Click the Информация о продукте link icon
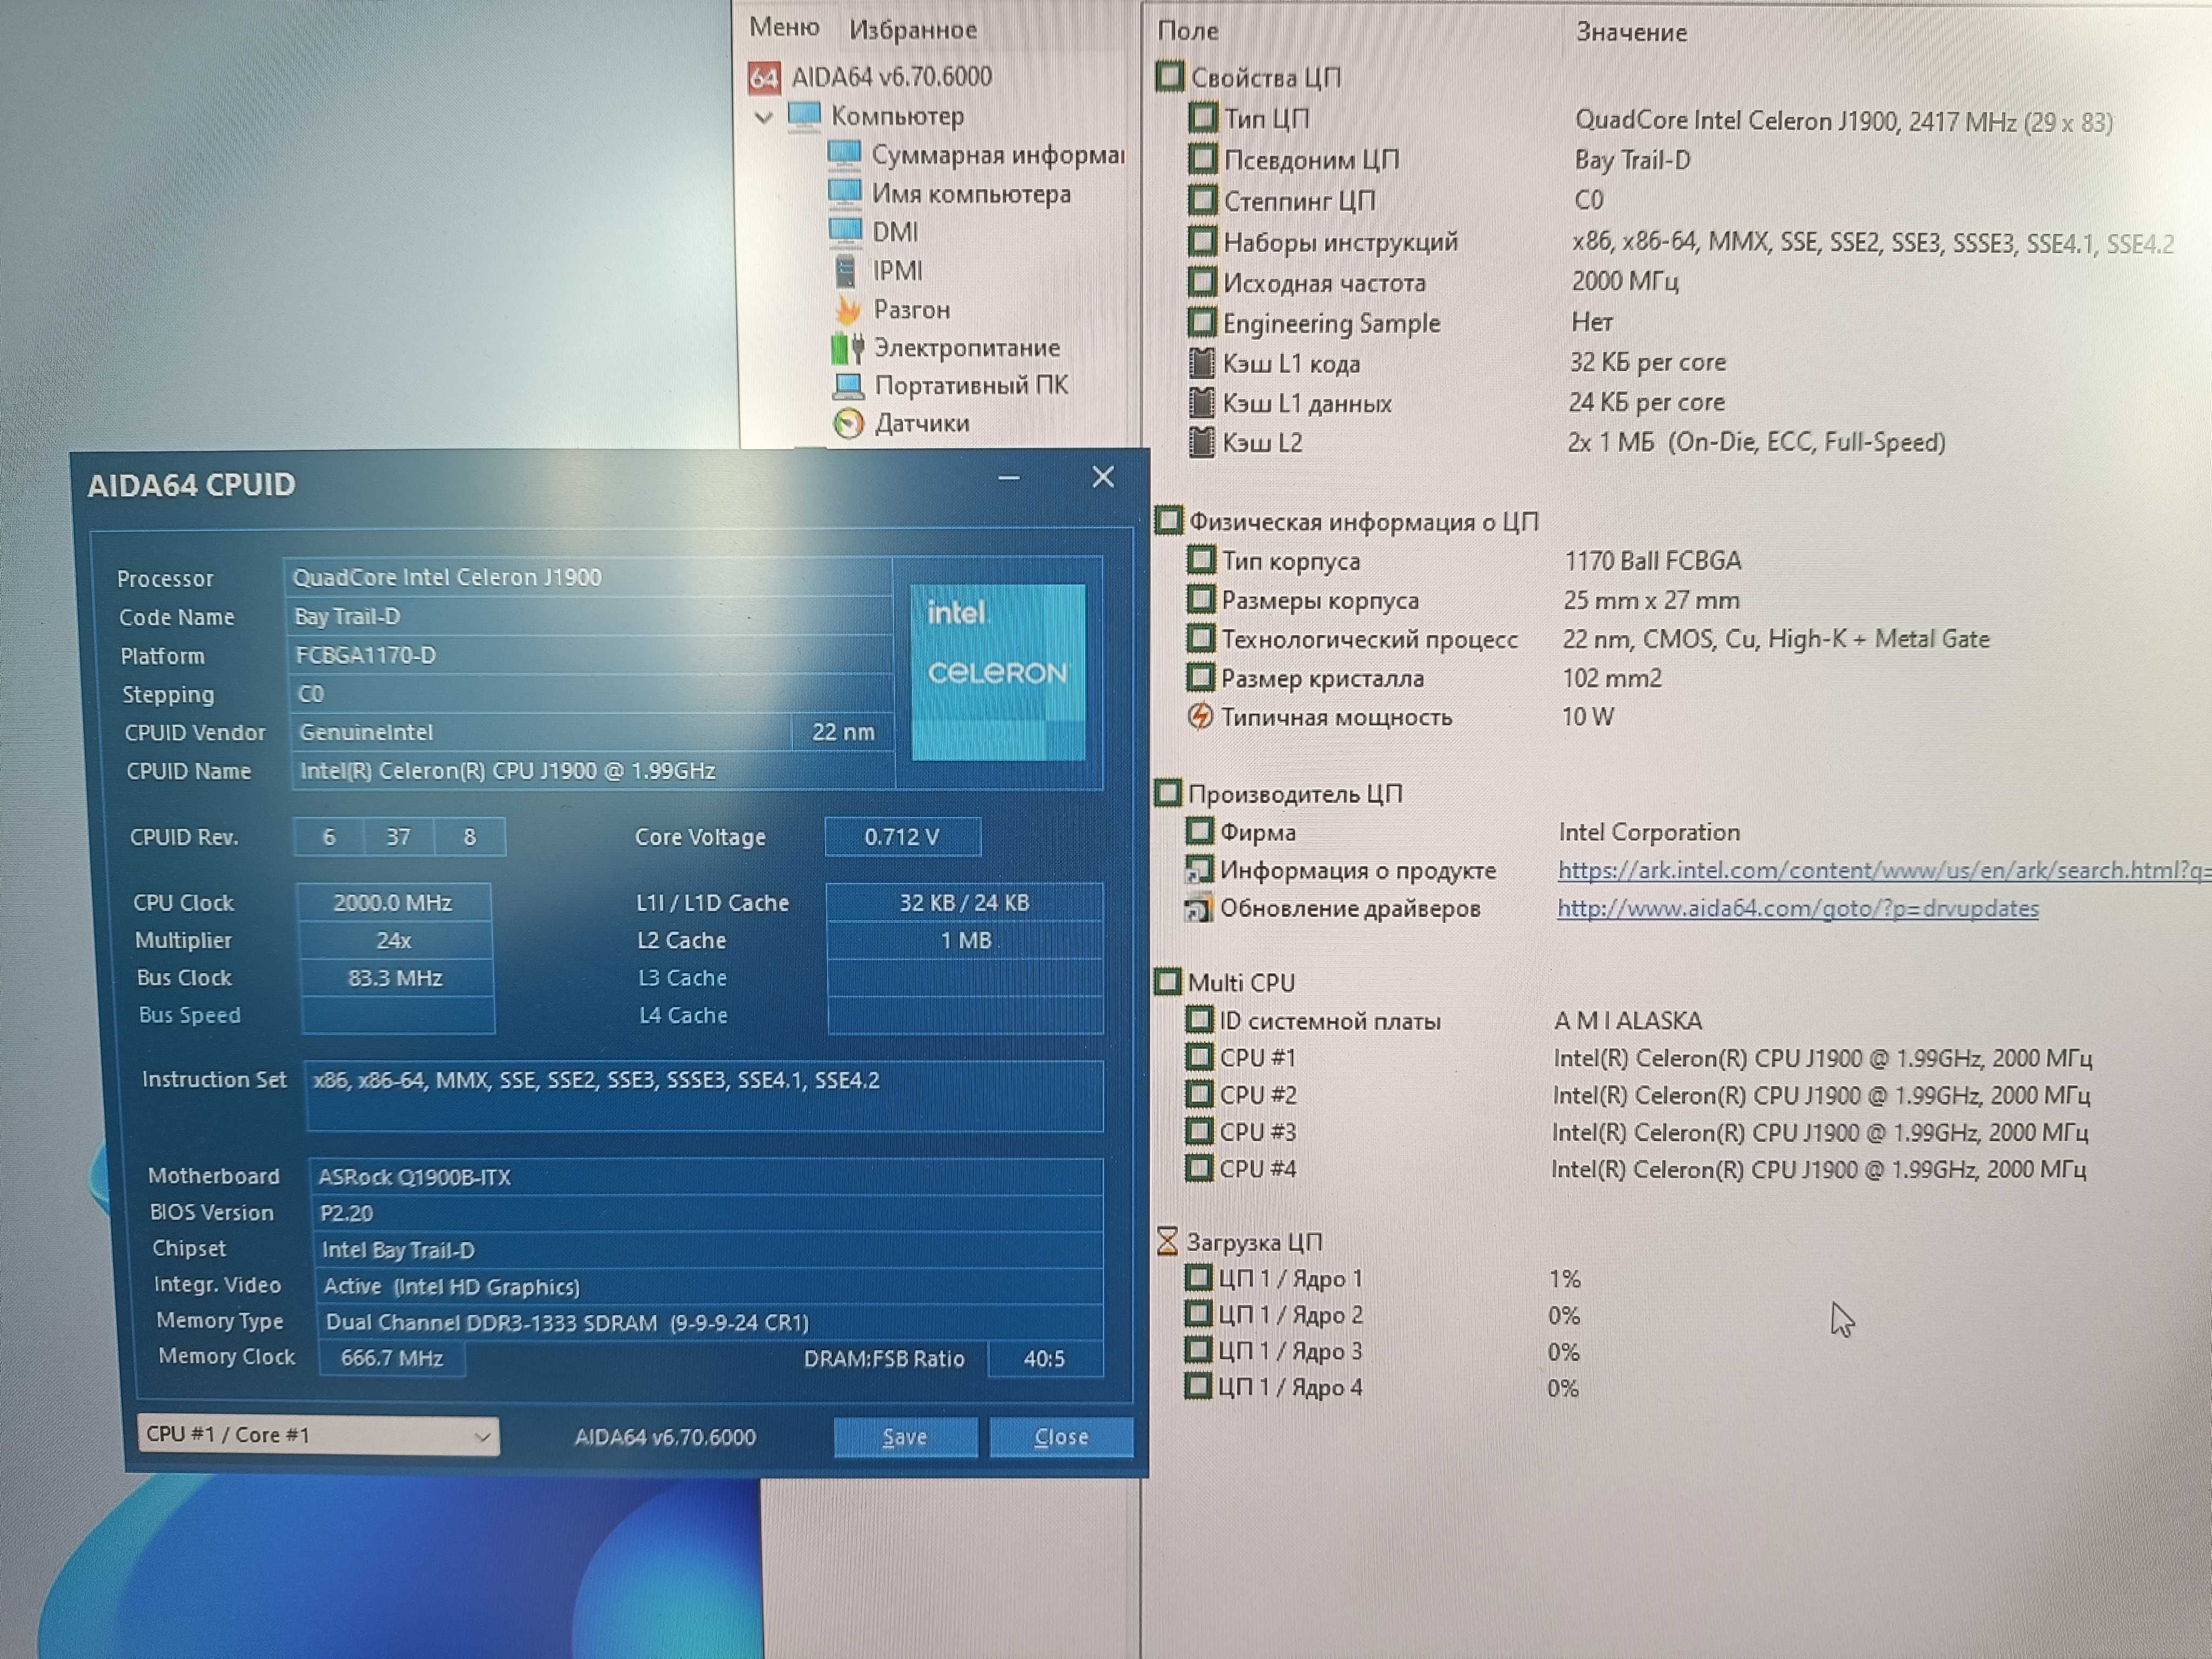Image resolution: width=2212 pixels, height=1659 pixels. (x=1198, y=870)
